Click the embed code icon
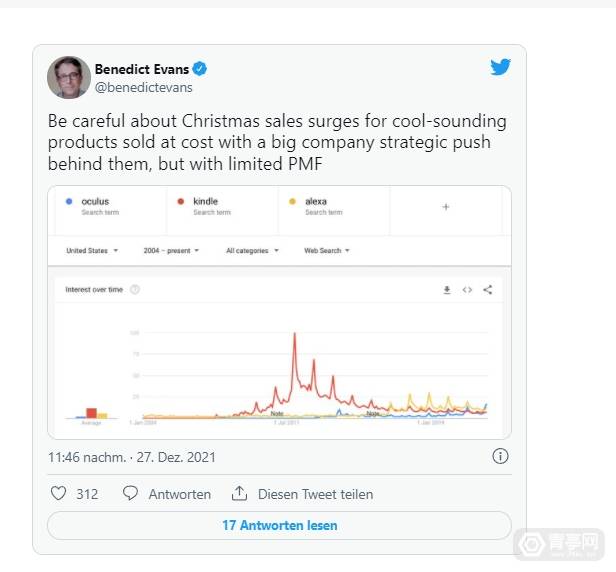The width and height of the screenshot is (616, 572). [467, 290]
